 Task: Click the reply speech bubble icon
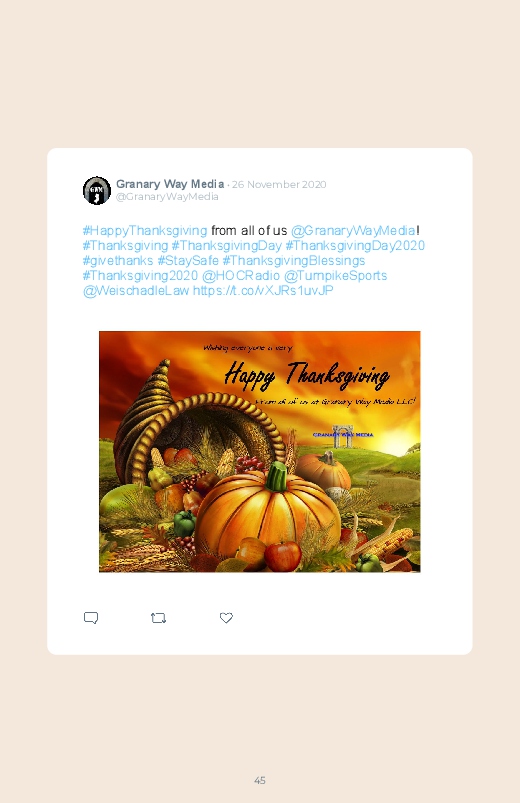point(91,618)
